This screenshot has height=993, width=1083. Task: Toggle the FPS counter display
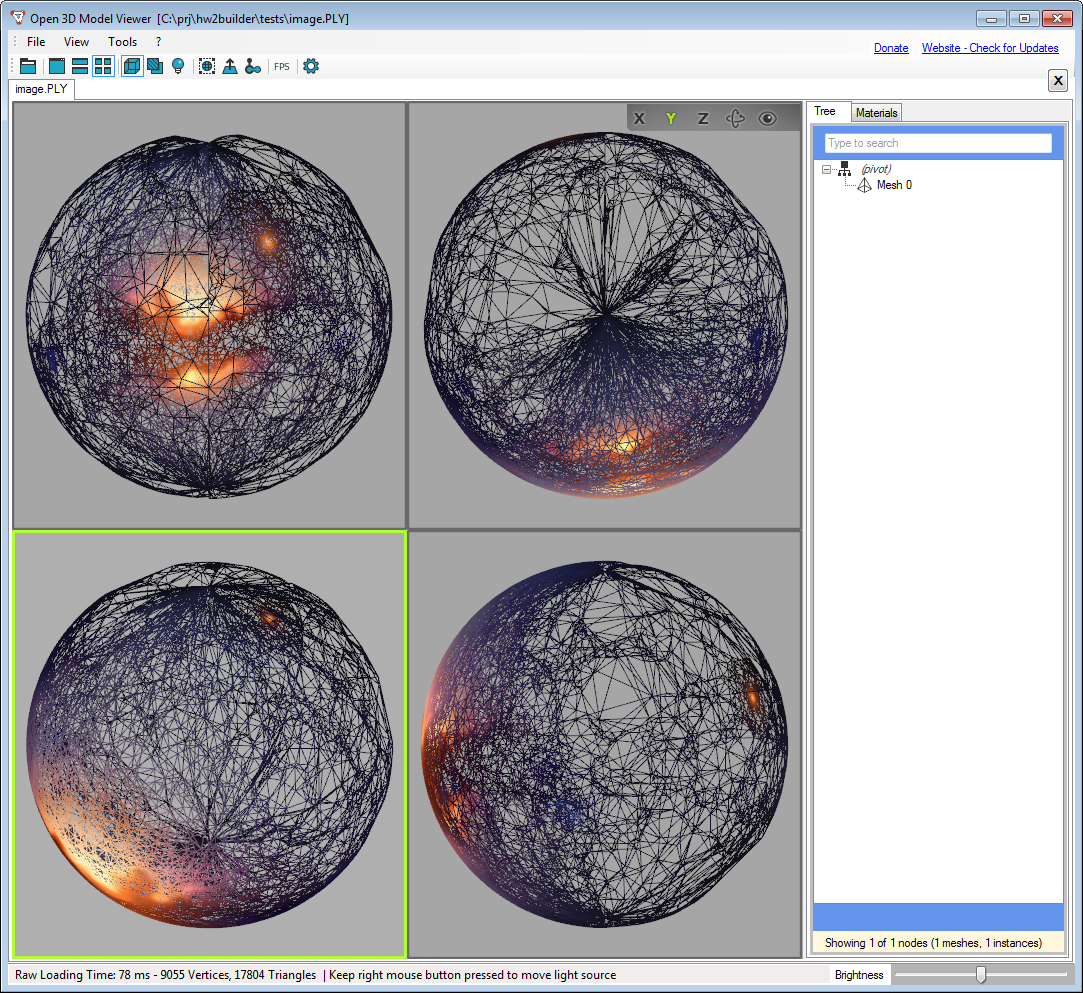click(x=282, y=67)
